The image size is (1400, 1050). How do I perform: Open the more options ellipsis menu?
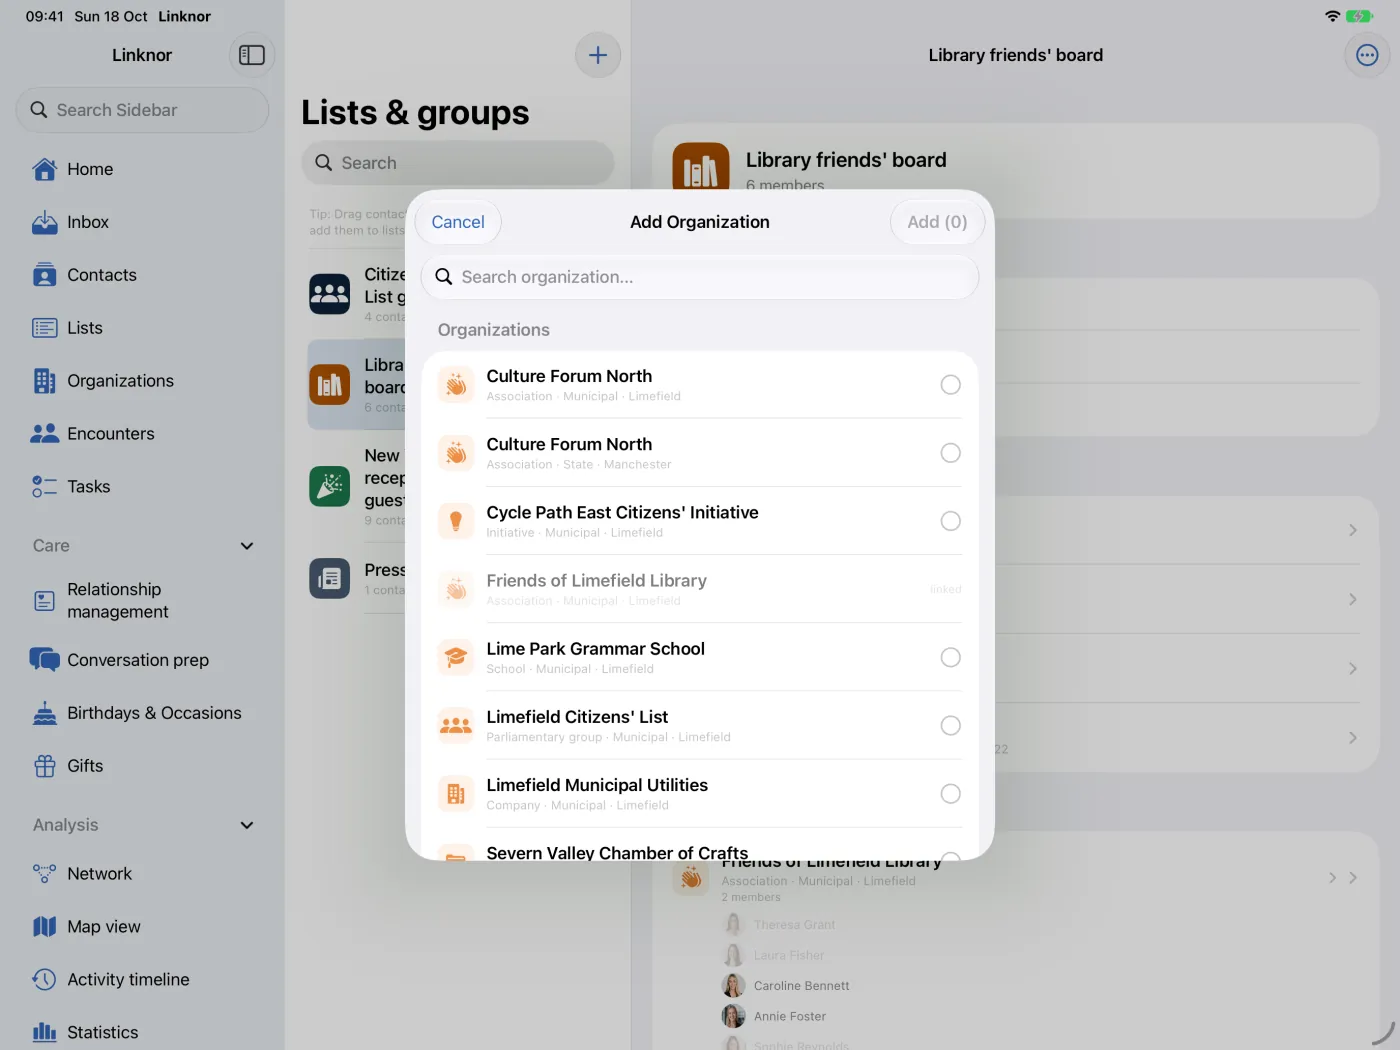(1367, 55)
